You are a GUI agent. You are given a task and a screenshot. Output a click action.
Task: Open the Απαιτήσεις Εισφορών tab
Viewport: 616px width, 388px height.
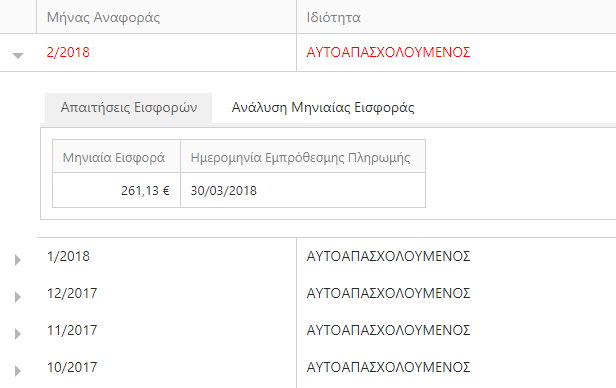pyautogui.click(x=128, y=108)
